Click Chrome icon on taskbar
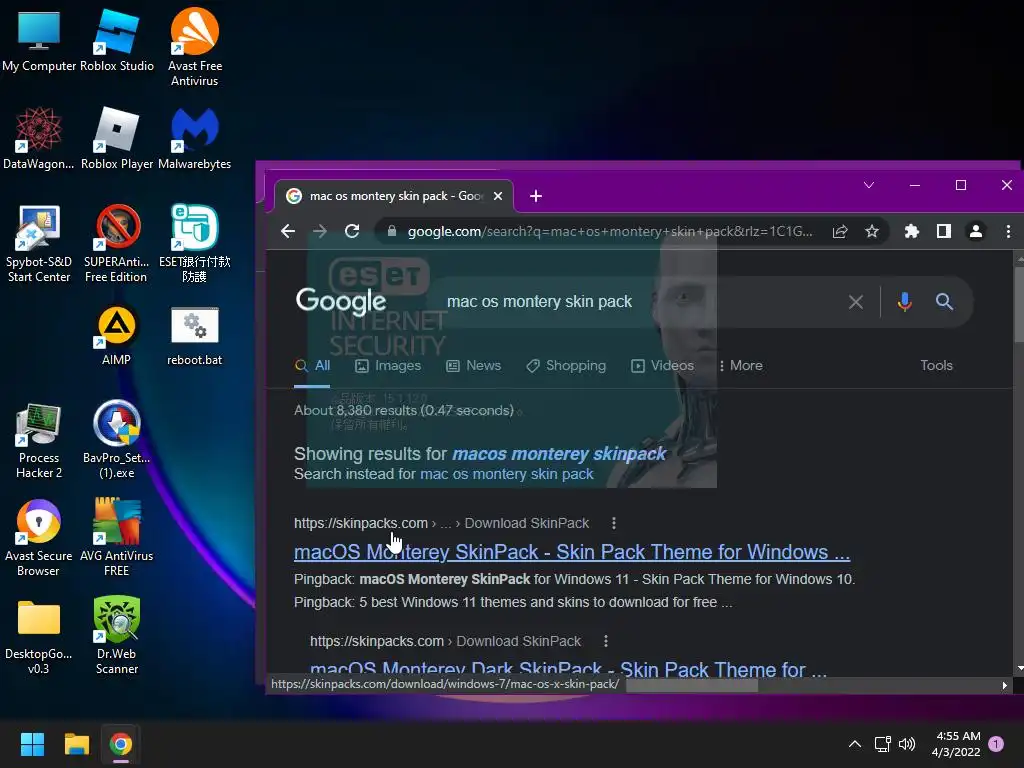This screenshot has width=1024, height=768. point(121,744)
